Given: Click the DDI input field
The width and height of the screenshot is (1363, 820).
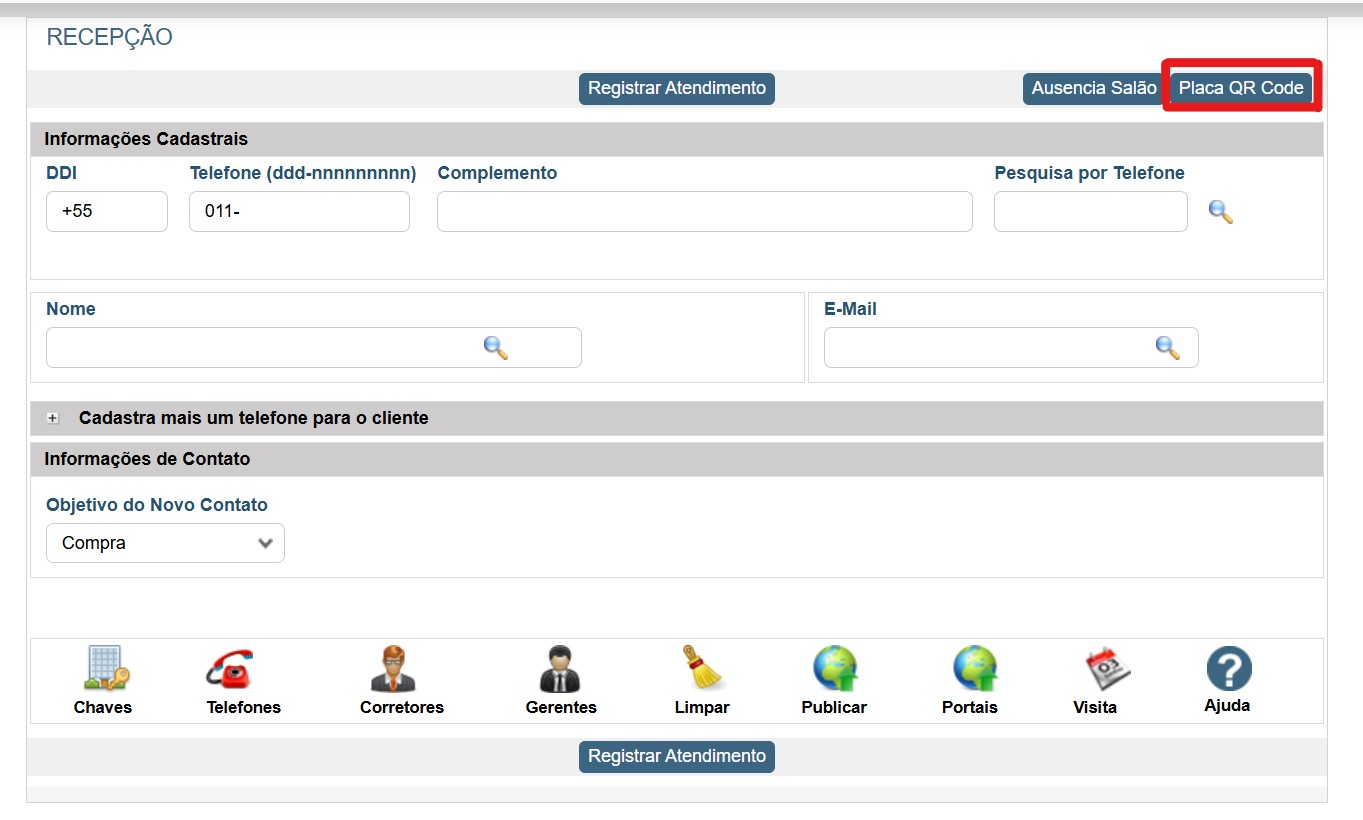Looking at the screenshot, I should tap(106, 212).
